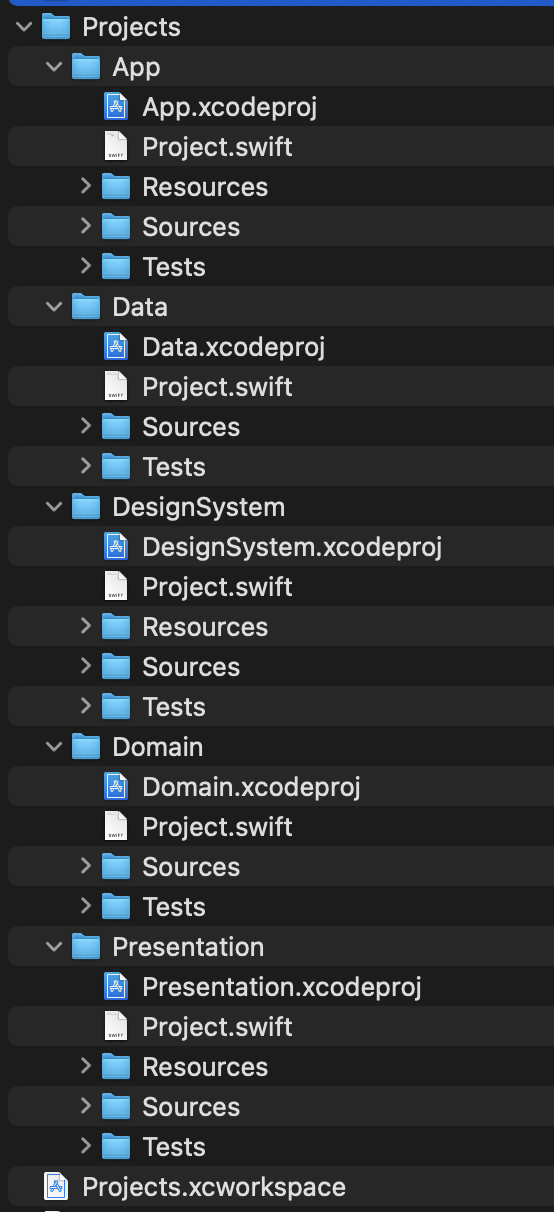554x1212 pixels.
Task: Expand Sources folder under DesignSystem
Action: pos(85,666)
